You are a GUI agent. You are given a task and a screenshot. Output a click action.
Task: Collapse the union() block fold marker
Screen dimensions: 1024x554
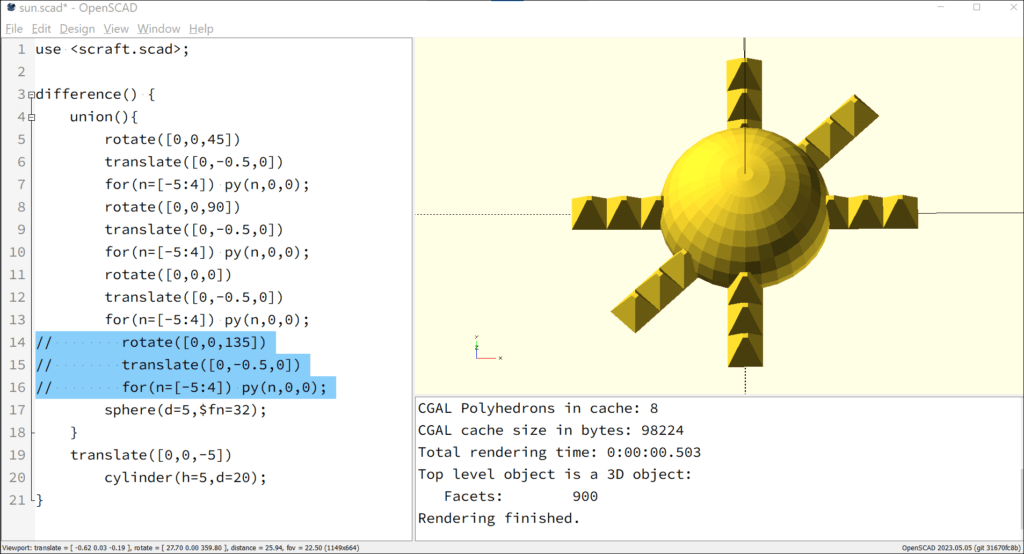tap(31, 118)
